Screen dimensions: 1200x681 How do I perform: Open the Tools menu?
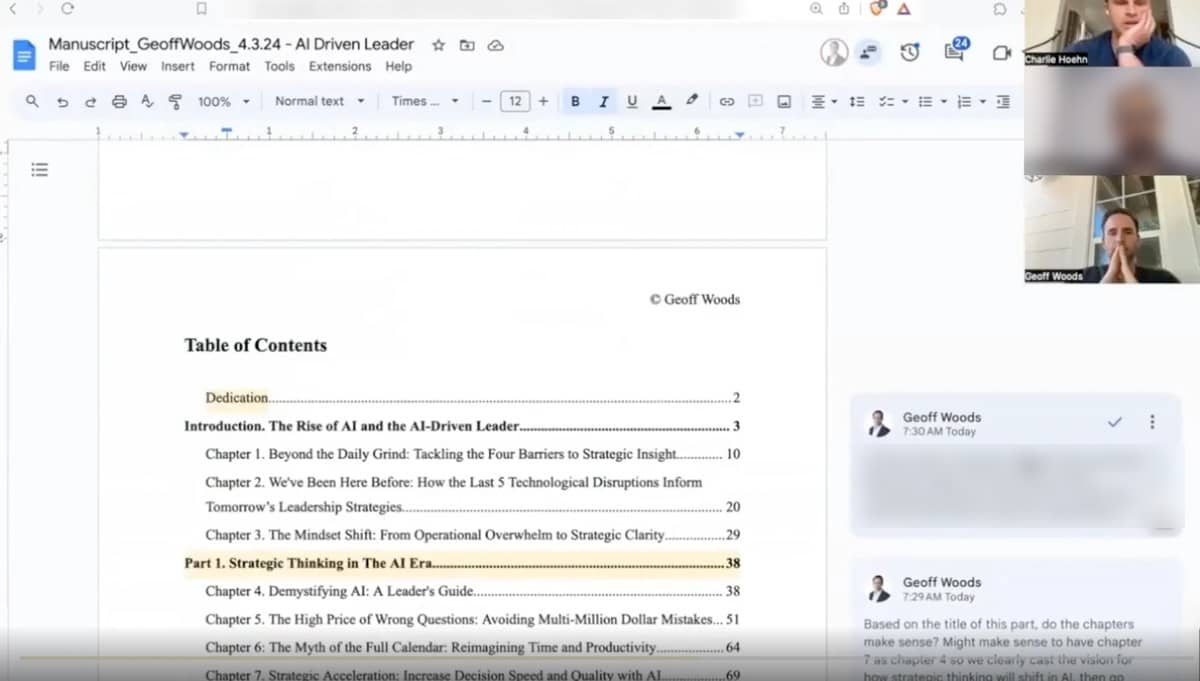pyautogui.click(x=279, y=66)
